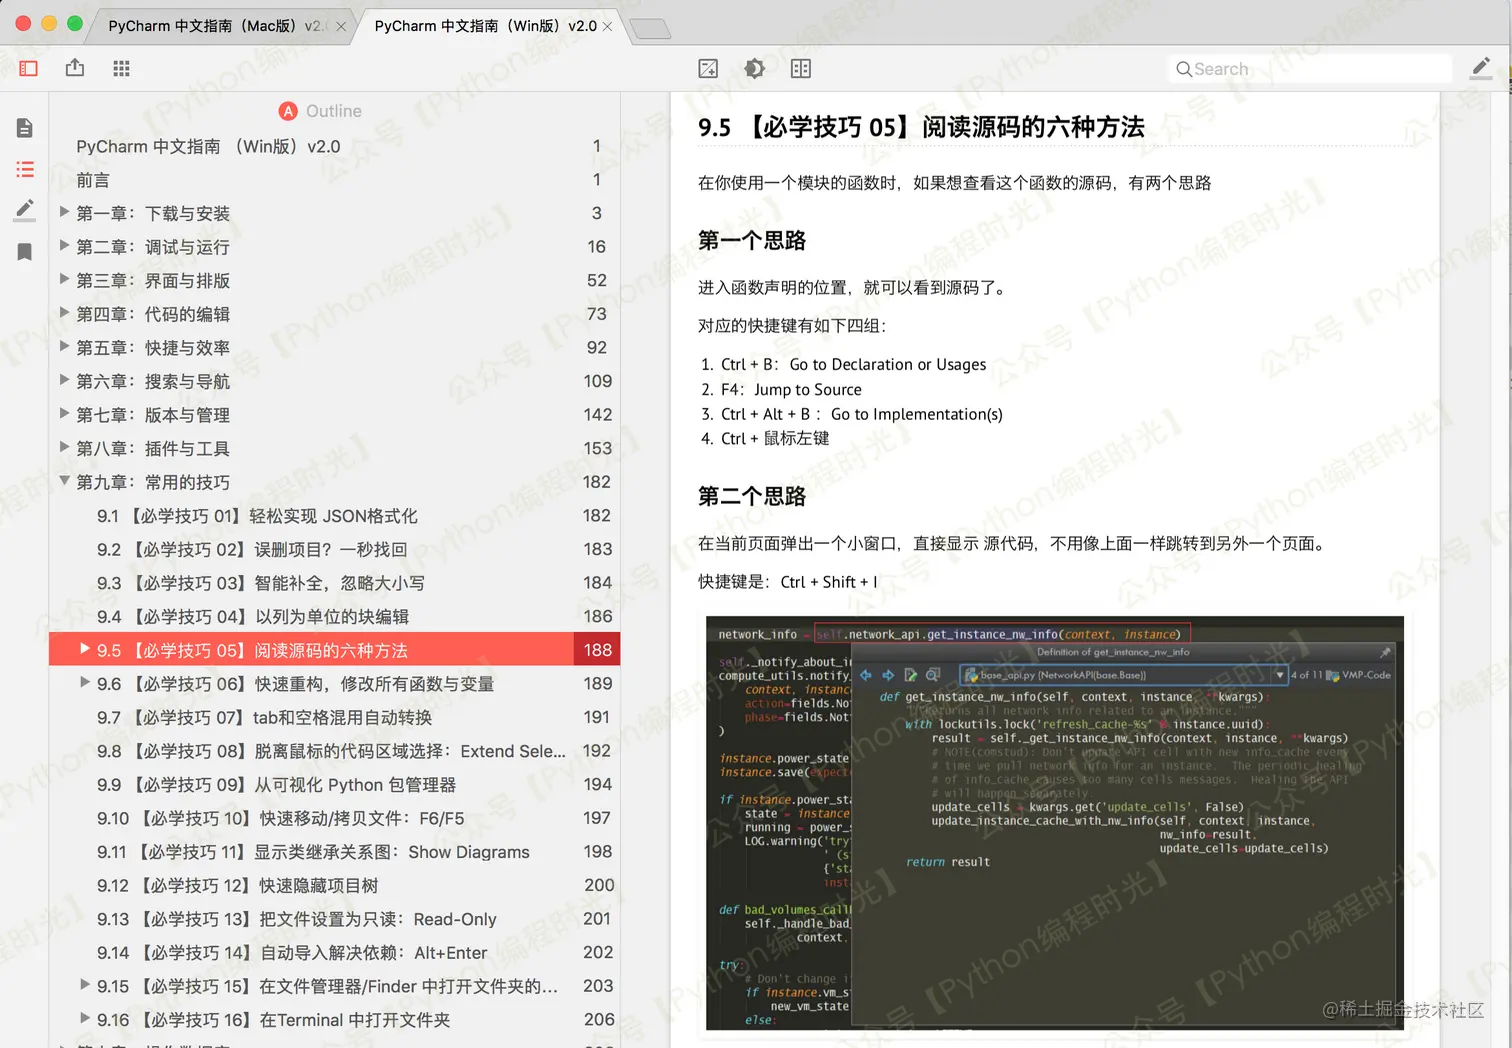The height and width of the screenshot is (1048, 1512).
Task: Click the share/export icon
Action: (75, 68)
